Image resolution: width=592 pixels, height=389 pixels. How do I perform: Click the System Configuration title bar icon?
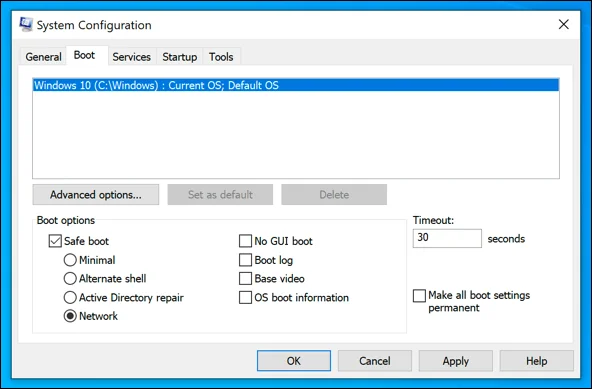tap(26, 25)
